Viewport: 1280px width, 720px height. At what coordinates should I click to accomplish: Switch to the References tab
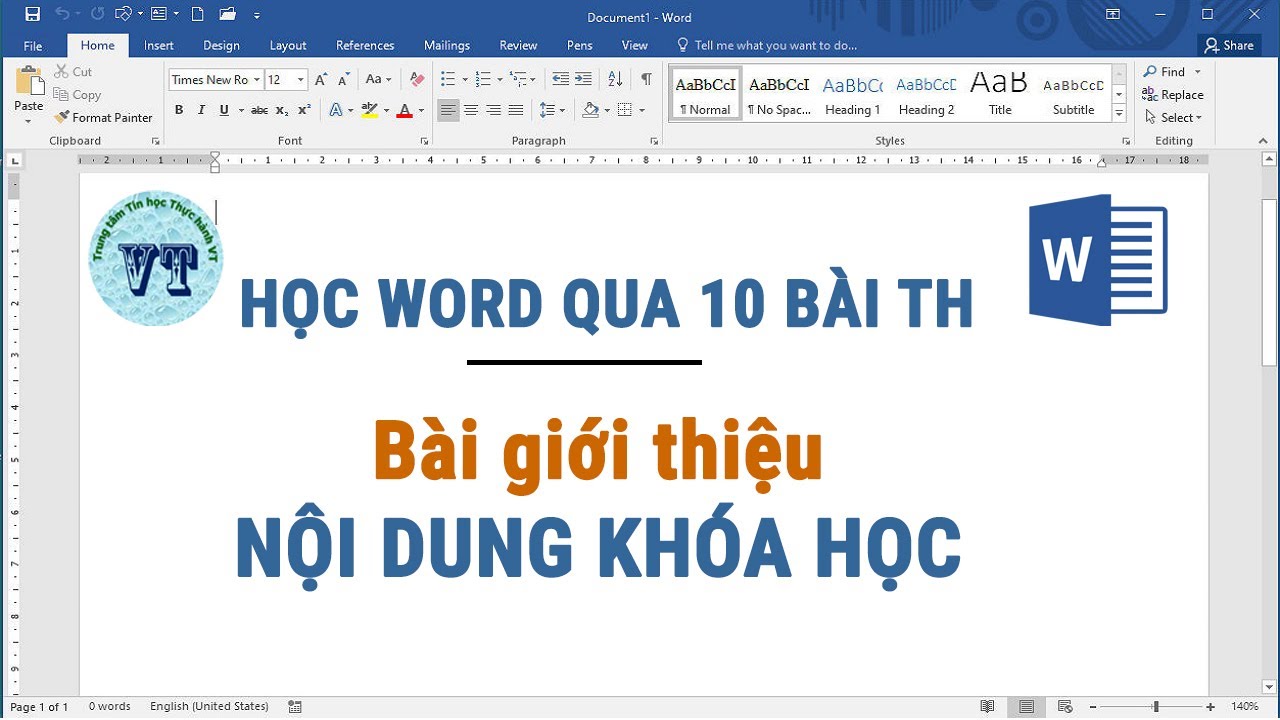click(365, 45)
